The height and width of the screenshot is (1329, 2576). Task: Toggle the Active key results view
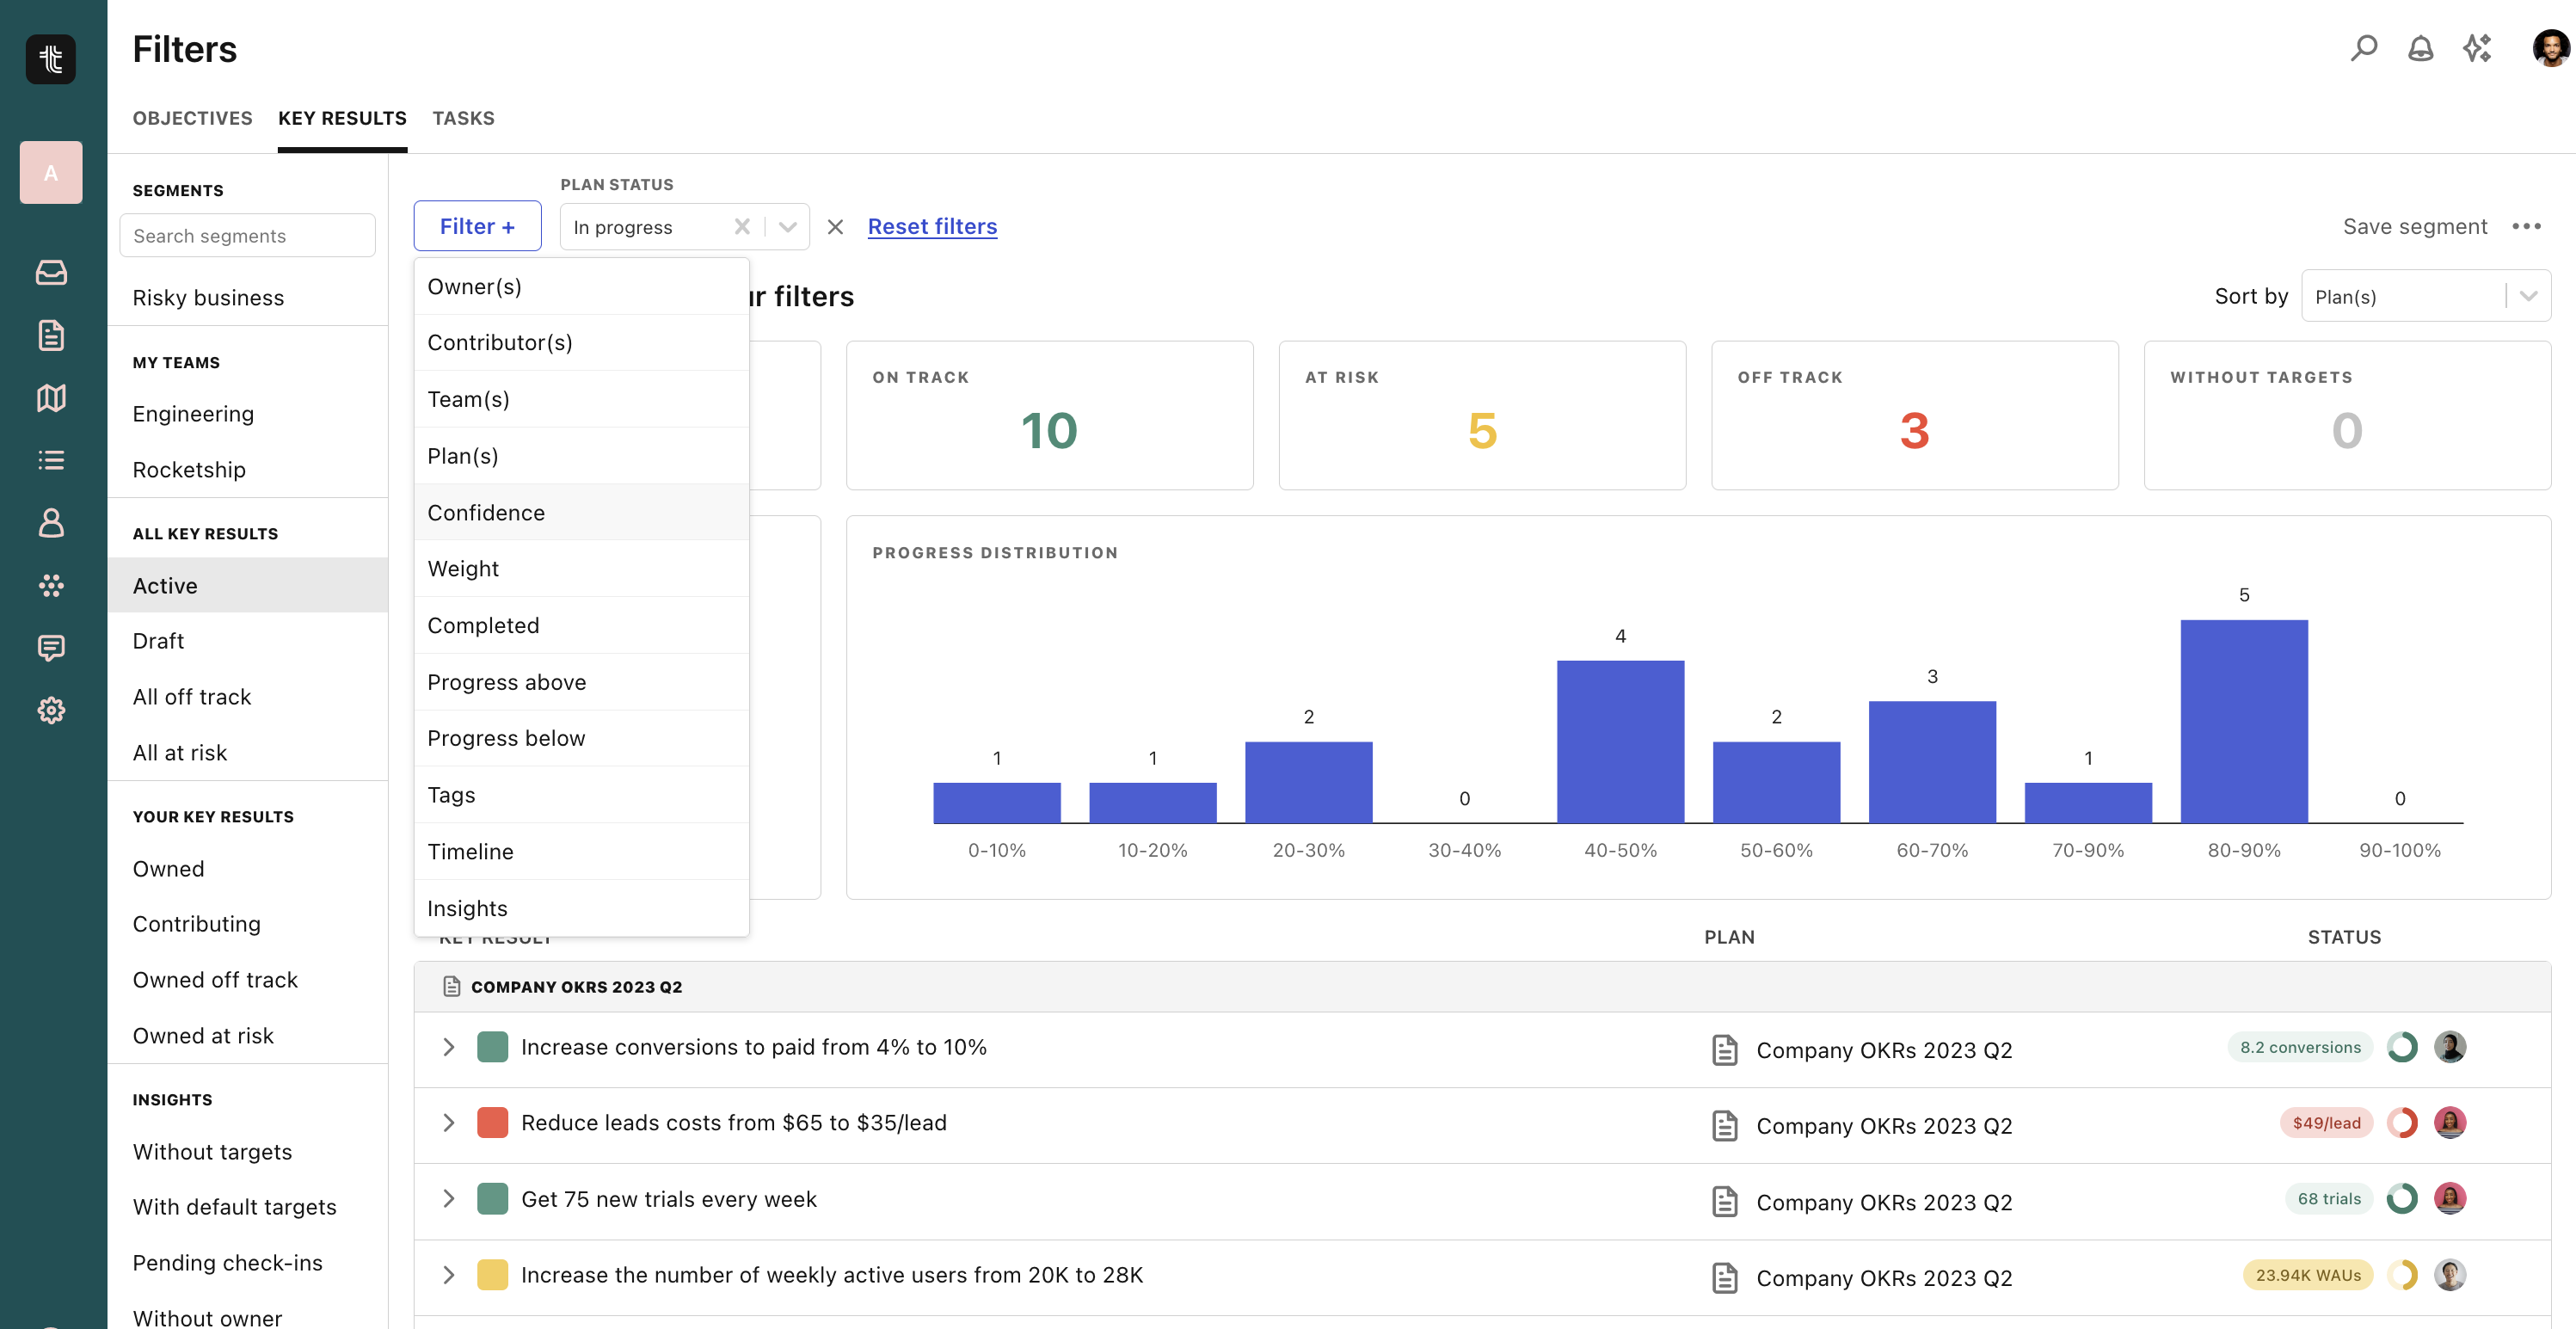pyautogui.click(x=165, y=585)
